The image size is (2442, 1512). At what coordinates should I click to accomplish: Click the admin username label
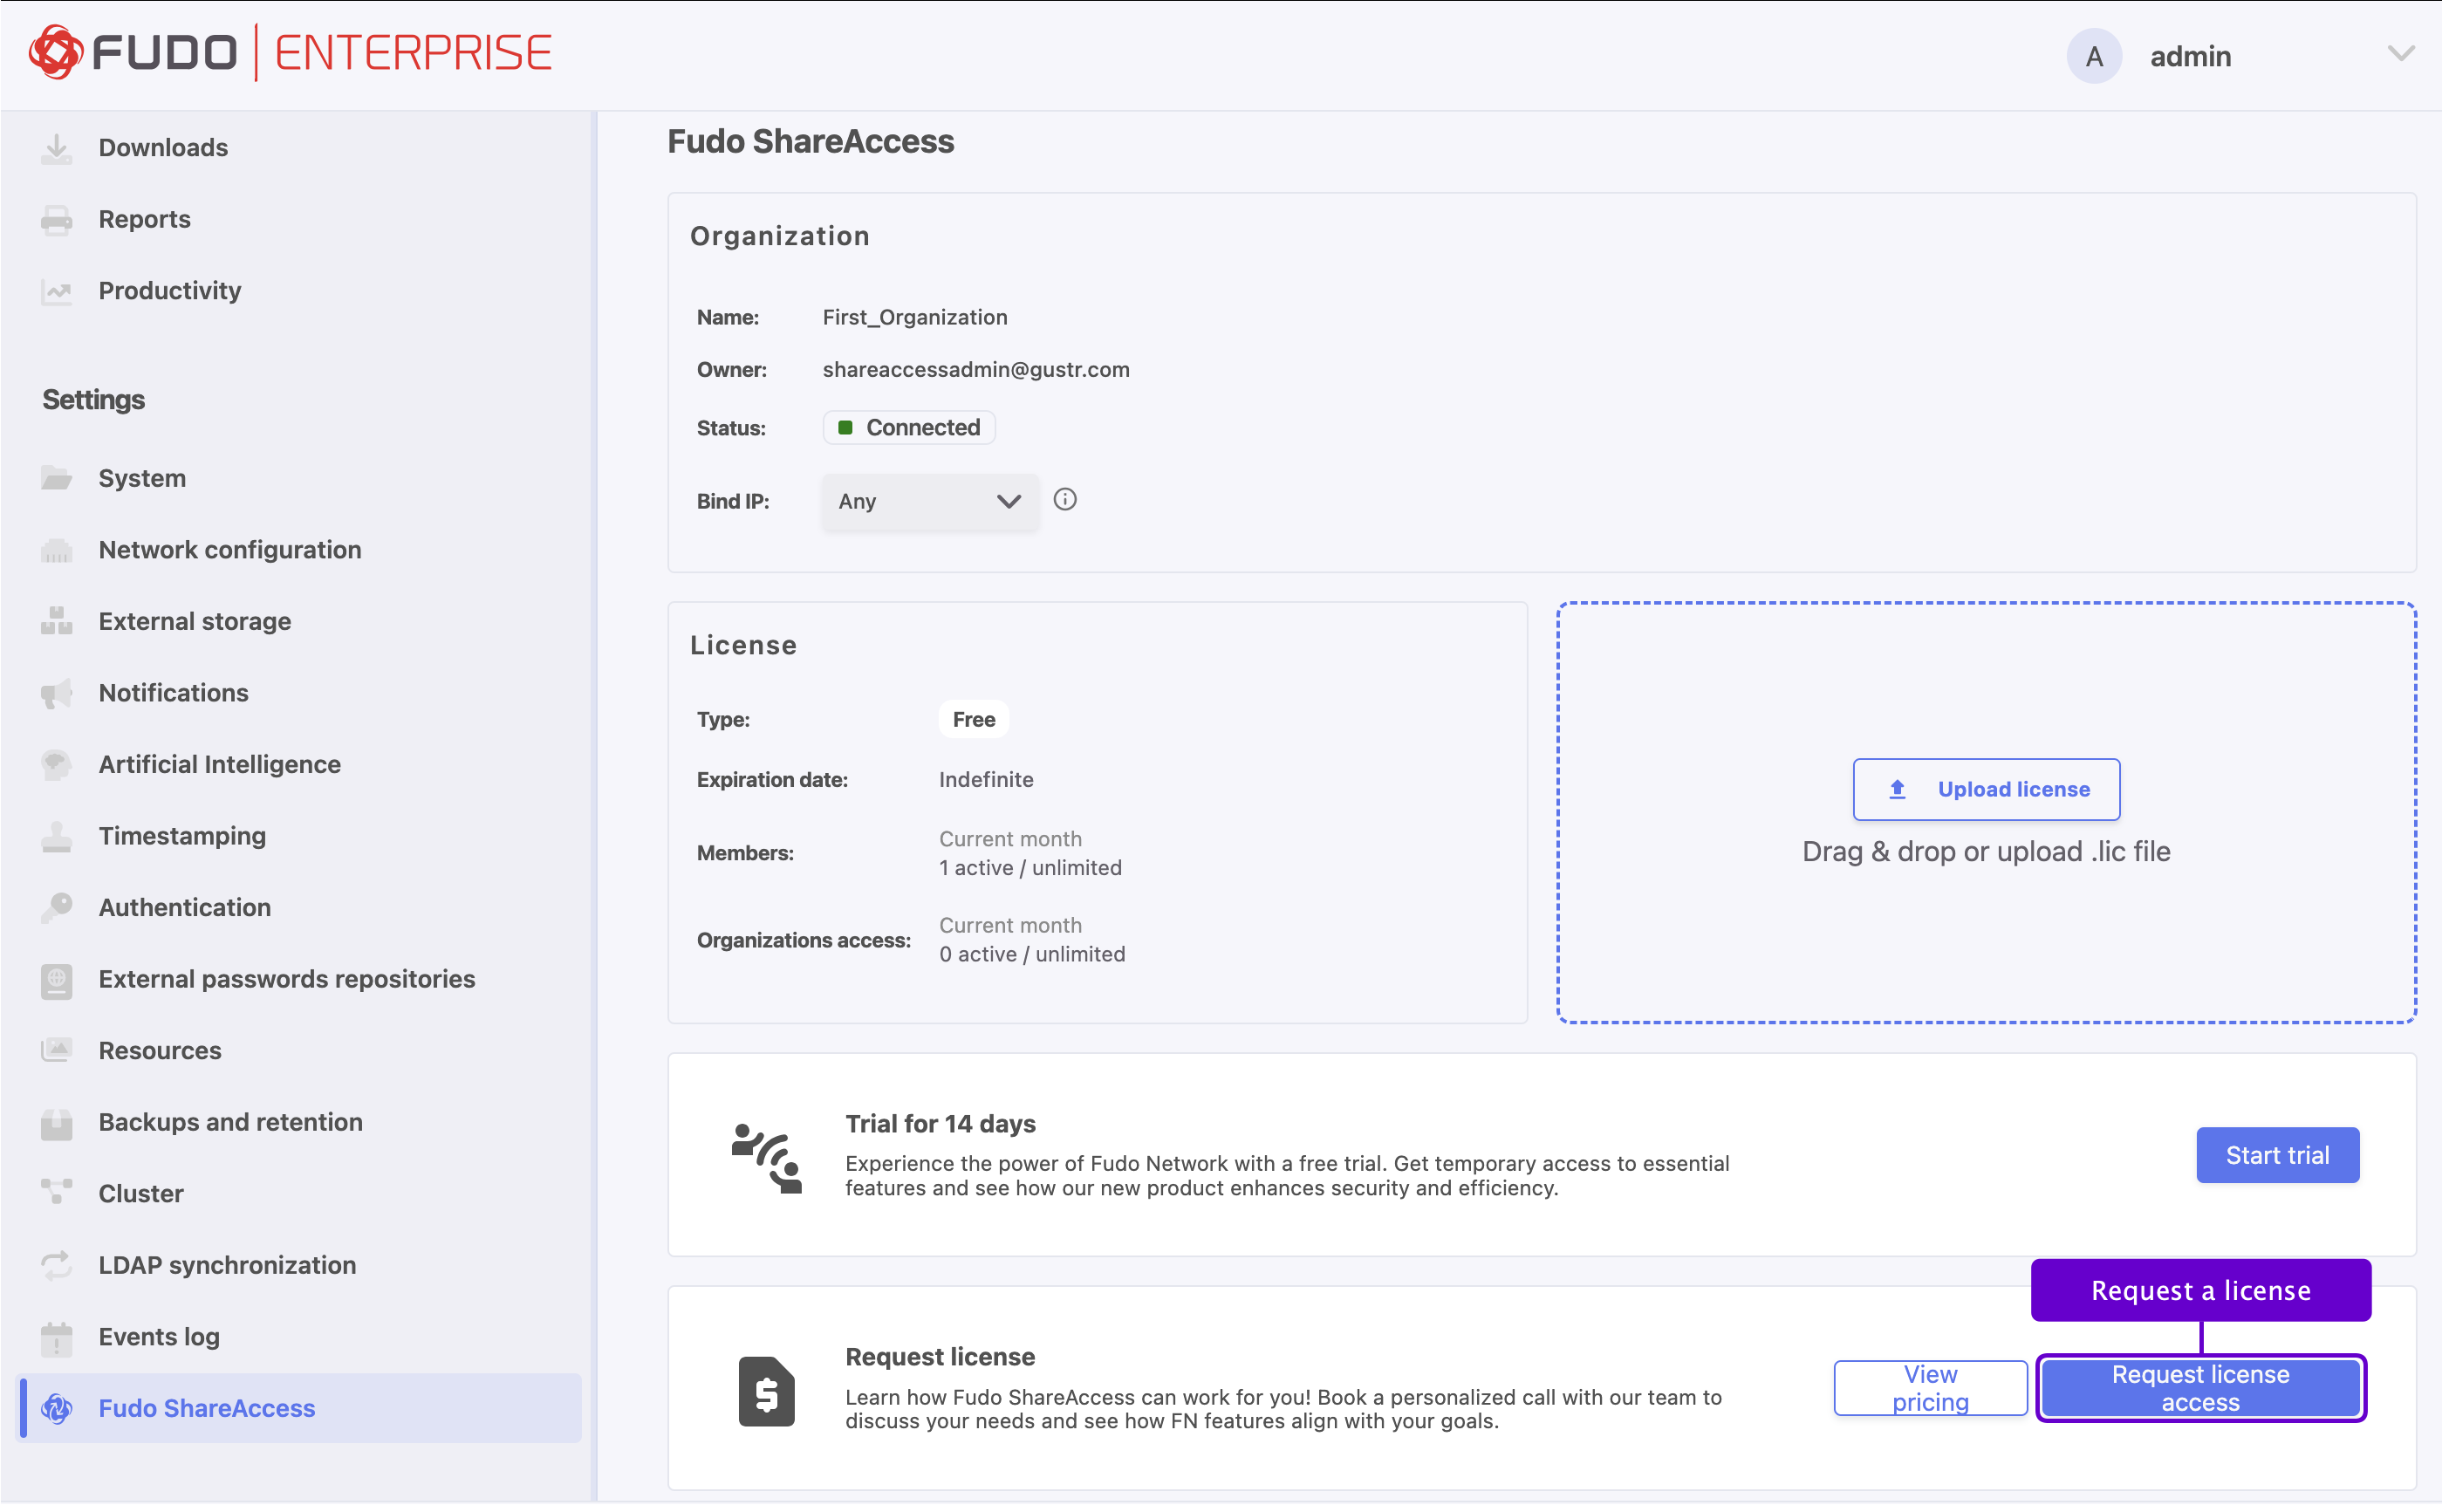[2190, 57]
